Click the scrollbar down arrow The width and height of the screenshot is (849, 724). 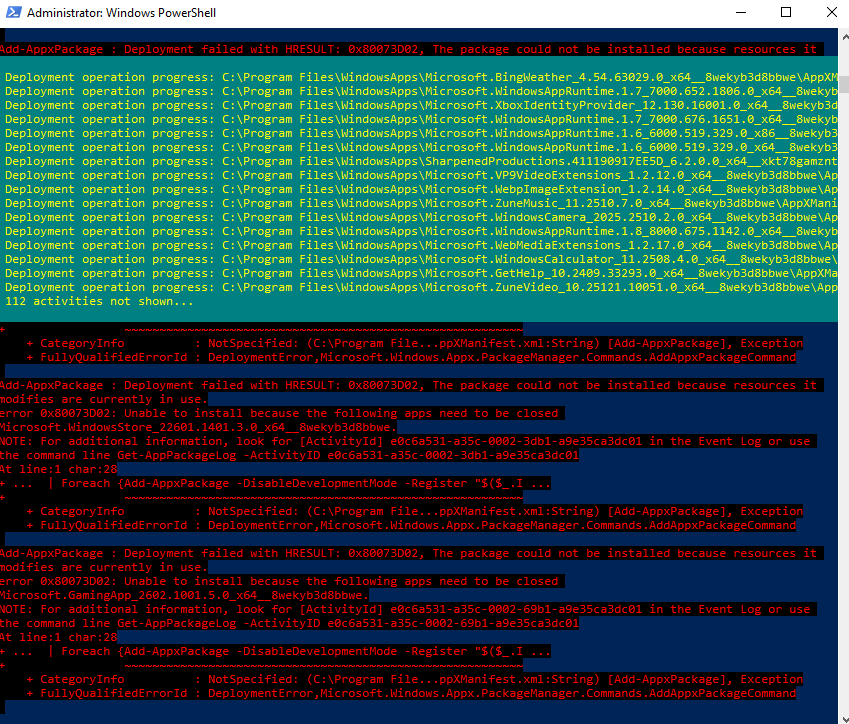tap(844, 719)
